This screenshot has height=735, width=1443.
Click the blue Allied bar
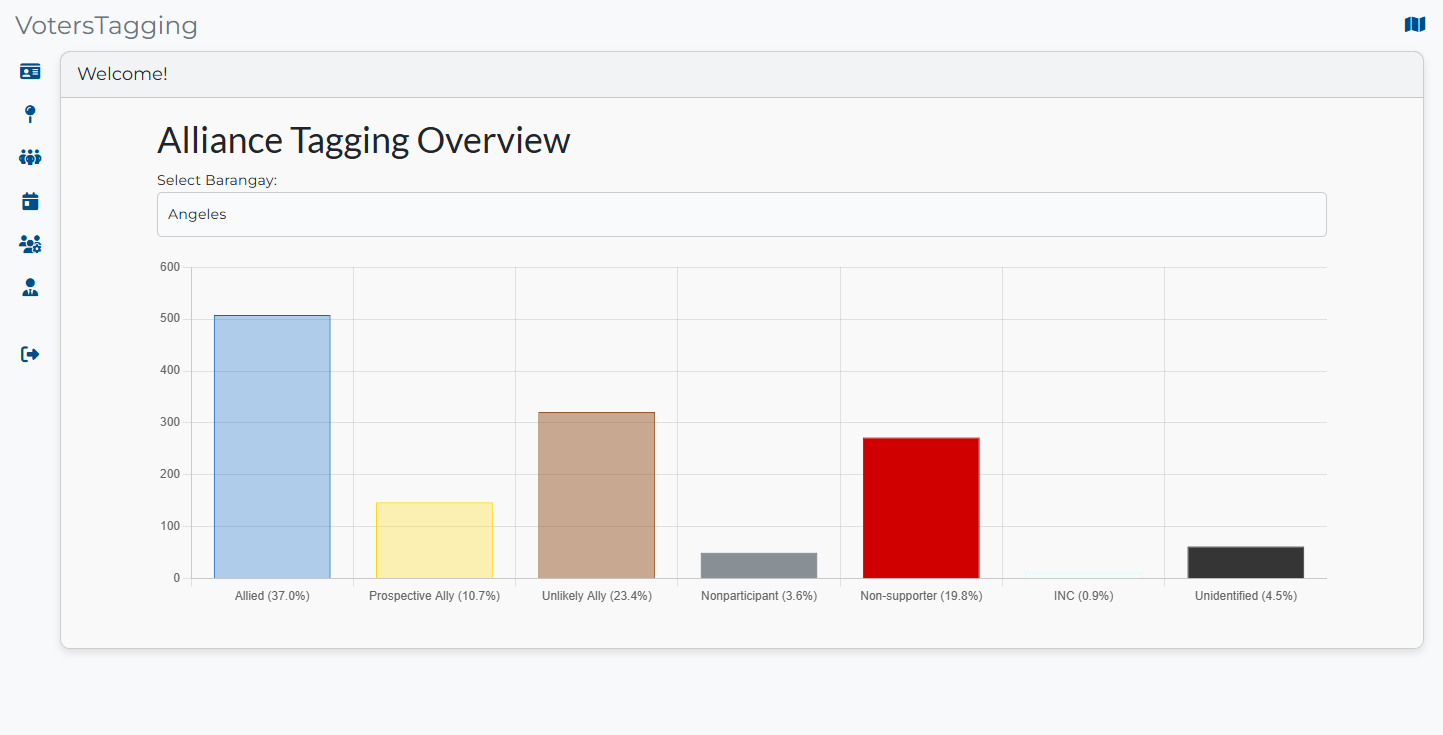[x=272, y=447]
